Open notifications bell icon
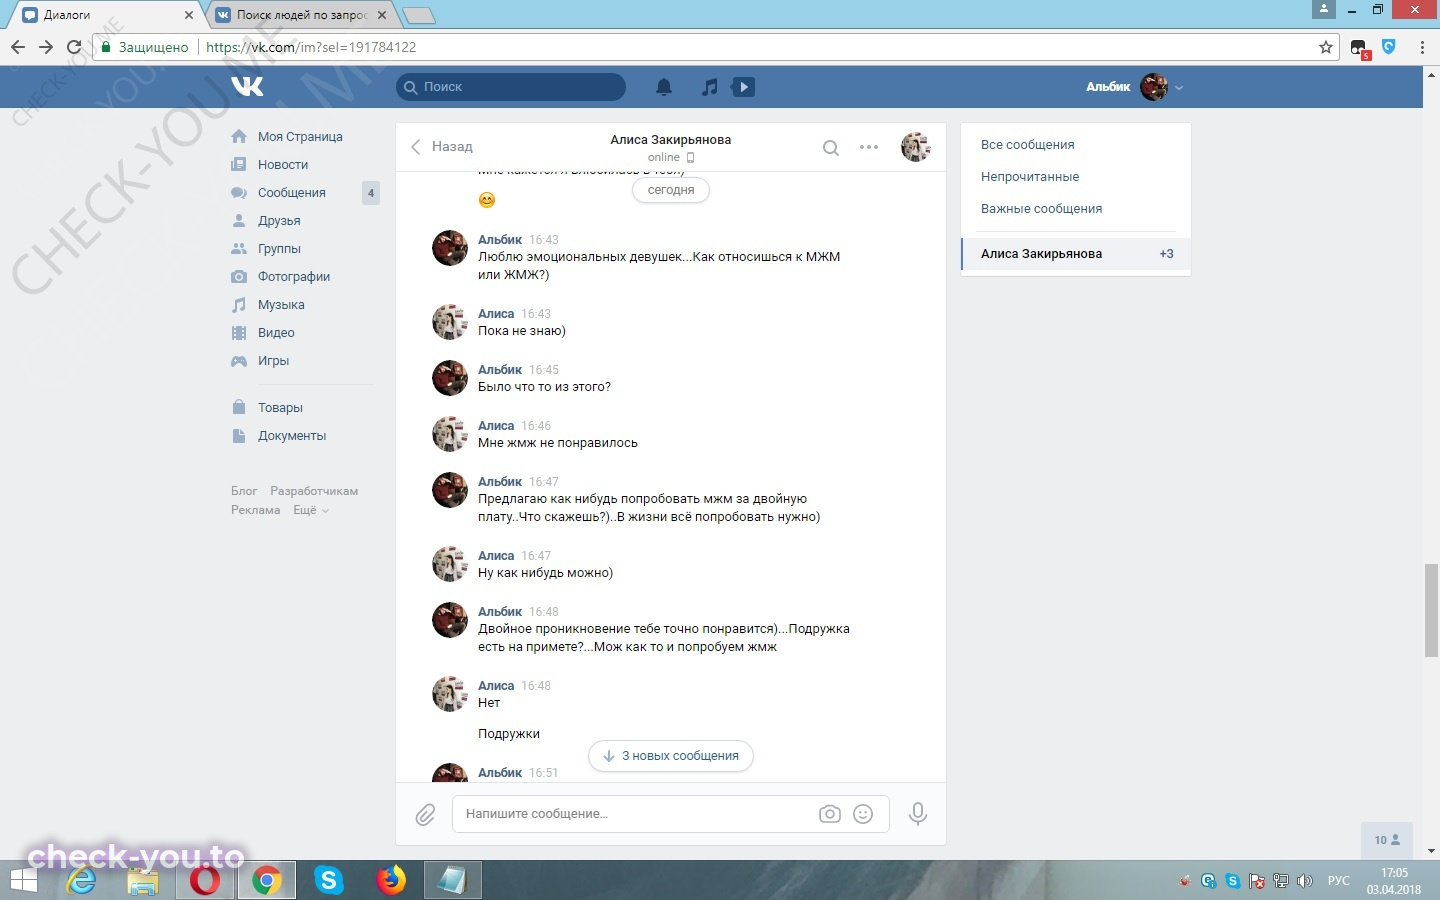This screenshot has width=1440, height=900. (664, 87)
